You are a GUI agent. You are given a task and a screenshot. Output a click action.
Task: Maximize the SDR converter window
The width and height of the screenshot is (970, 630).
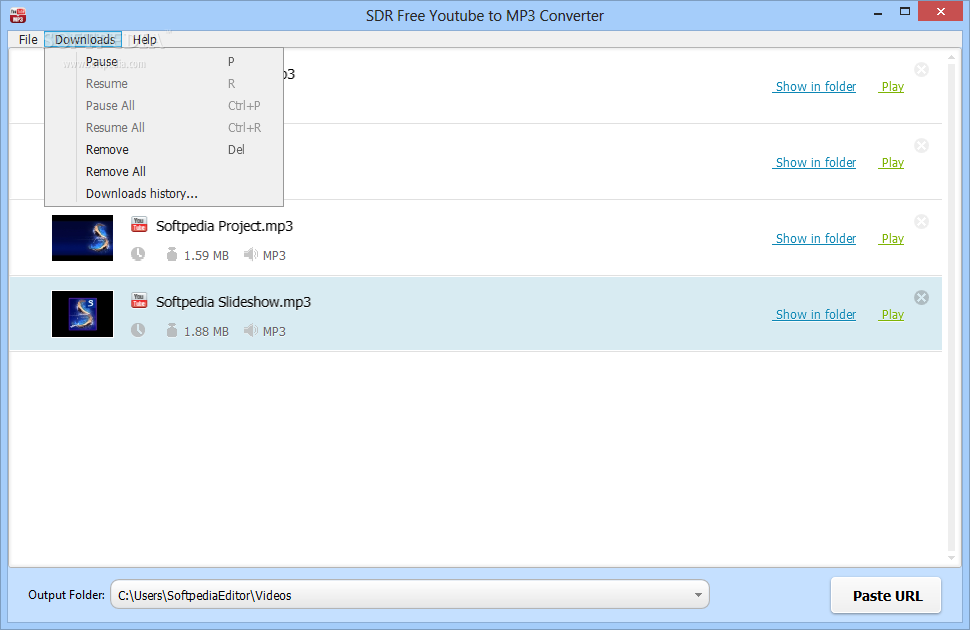tap(905, 11)
